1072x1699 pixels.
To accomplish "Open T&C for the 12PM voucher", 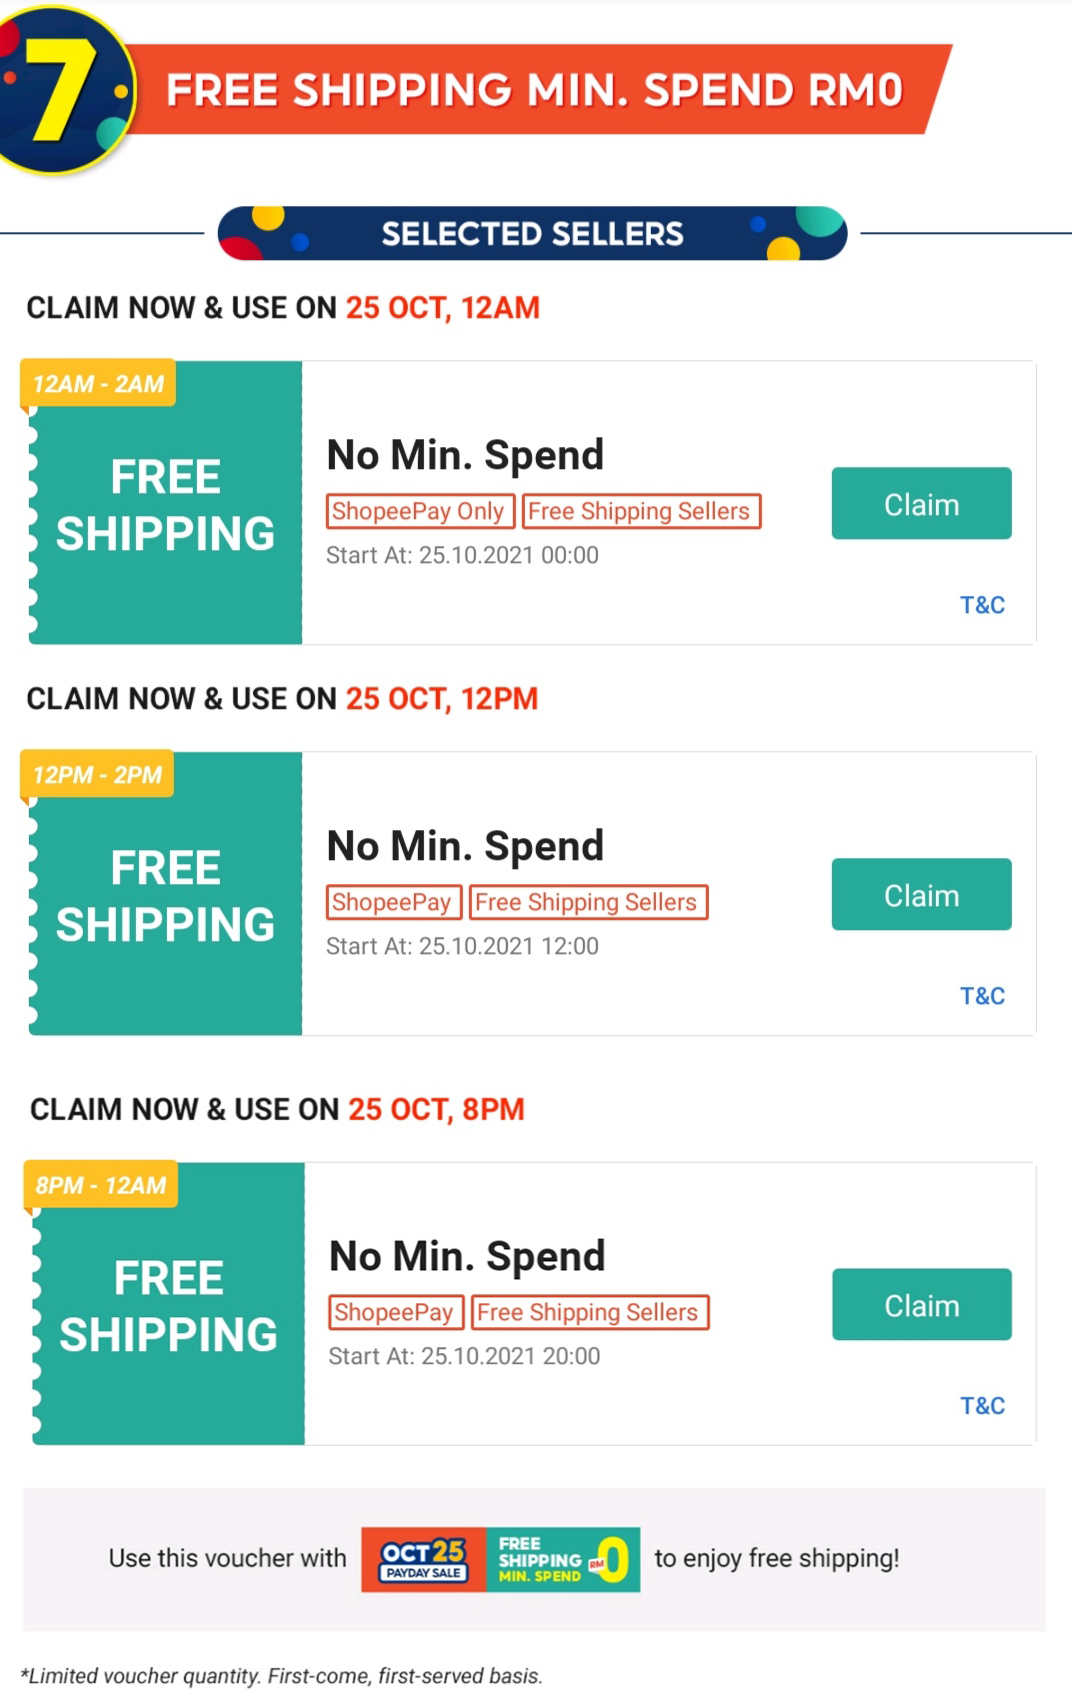I will point(982,996).
